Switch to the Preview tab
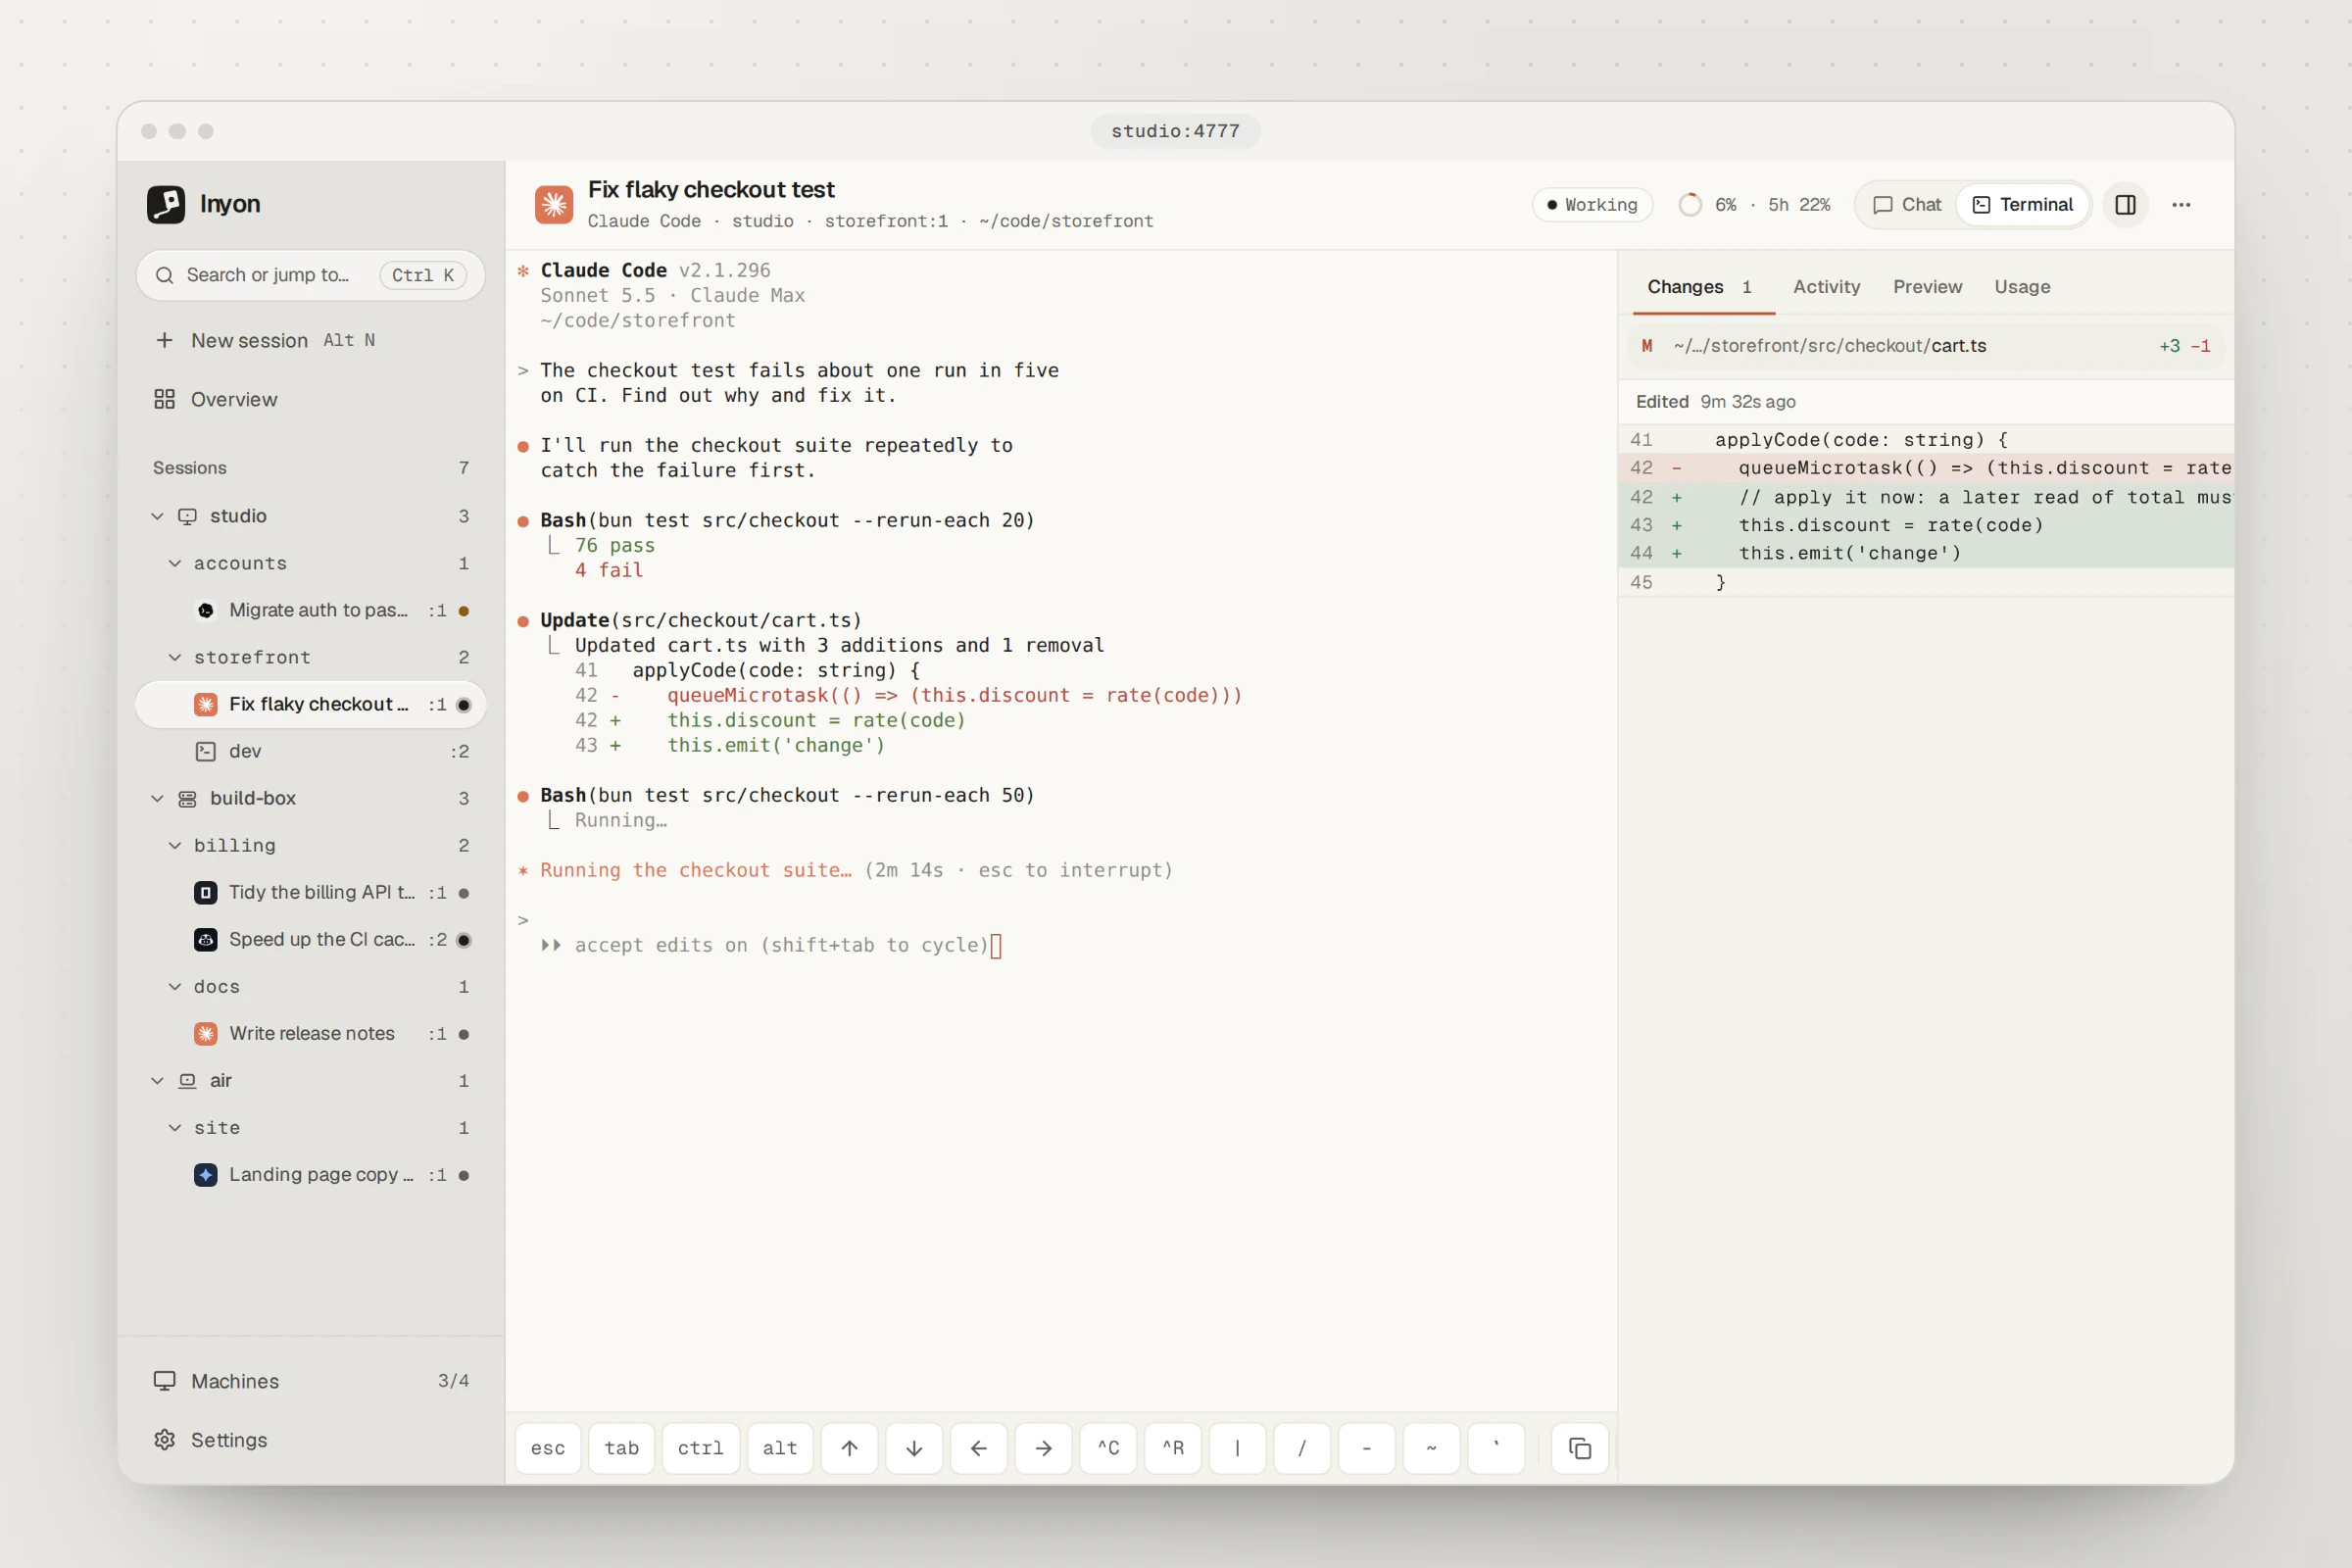2352x1568 pixels. (x=1927, y=287)
